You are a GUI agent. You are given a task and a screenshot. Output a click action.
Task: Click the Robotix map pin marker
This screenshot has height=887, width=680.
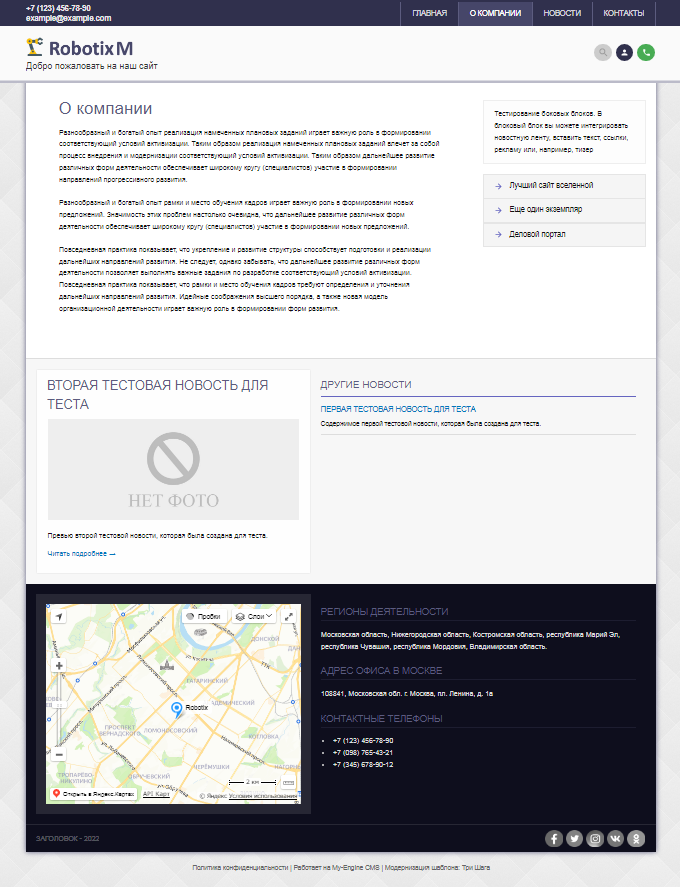point(177,709)
